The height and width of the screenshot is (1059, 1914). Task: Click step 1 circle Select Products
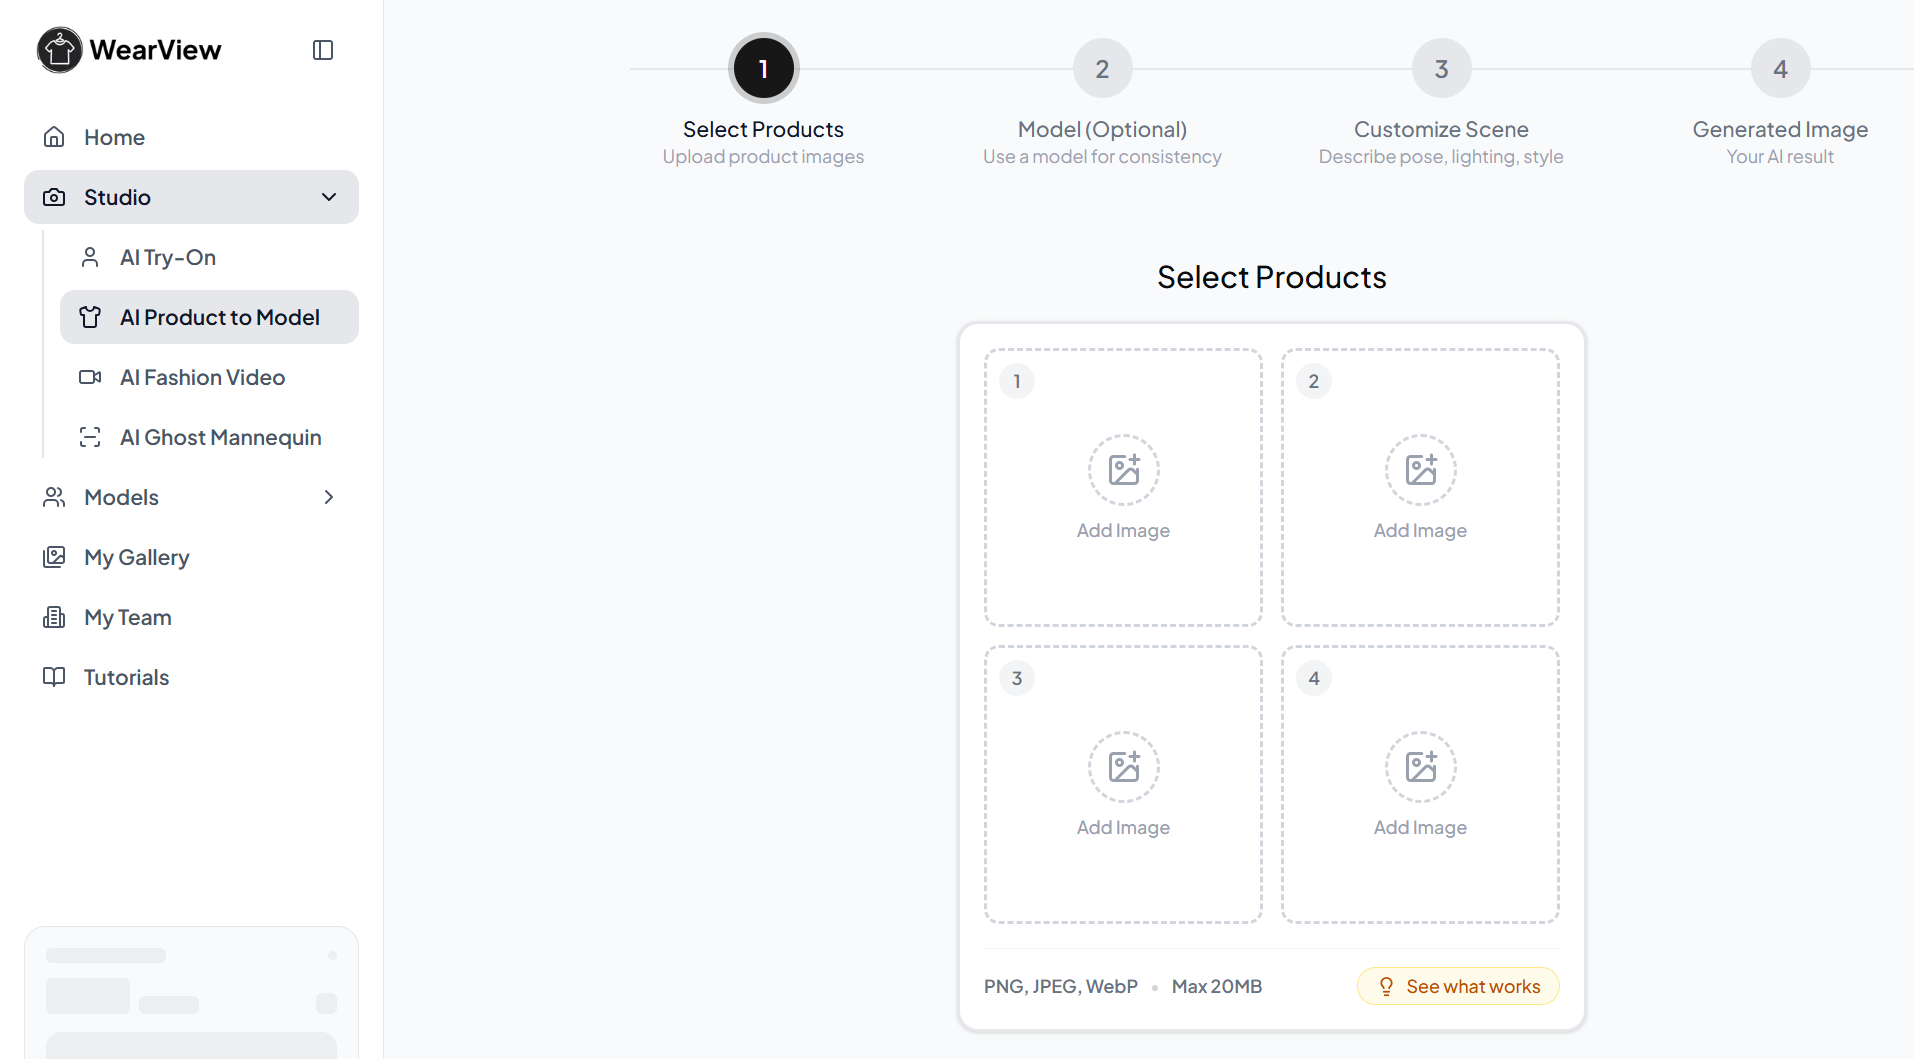(x=764, y=68)
